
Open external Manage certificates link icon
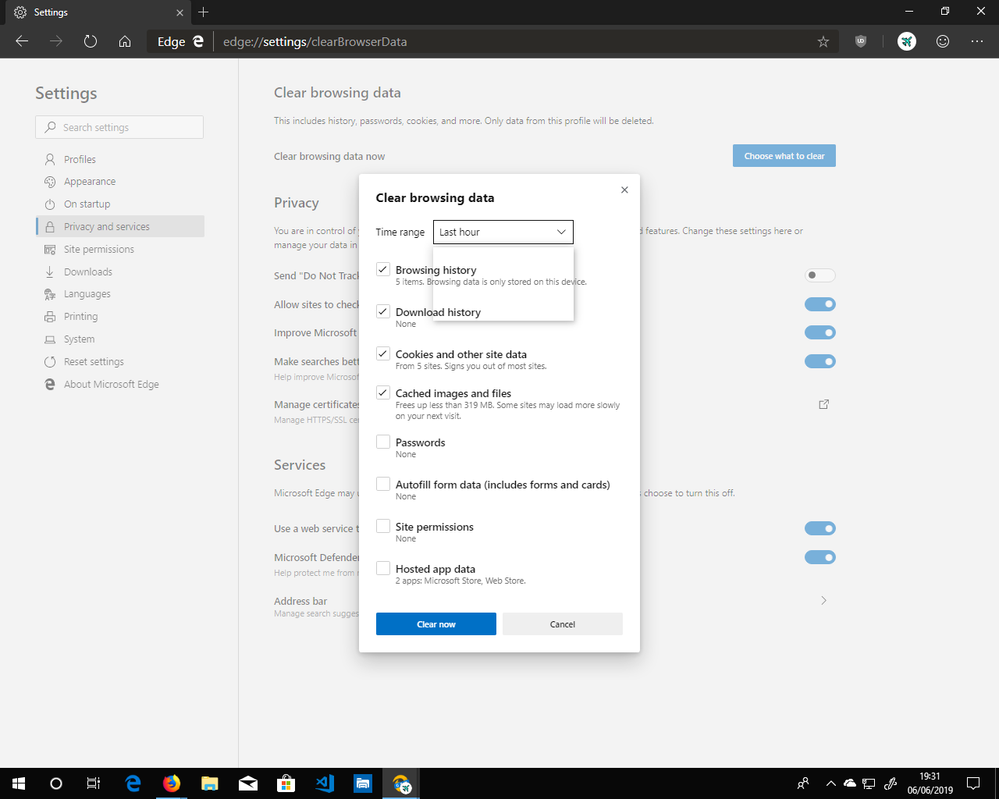[x=823, y=404]
